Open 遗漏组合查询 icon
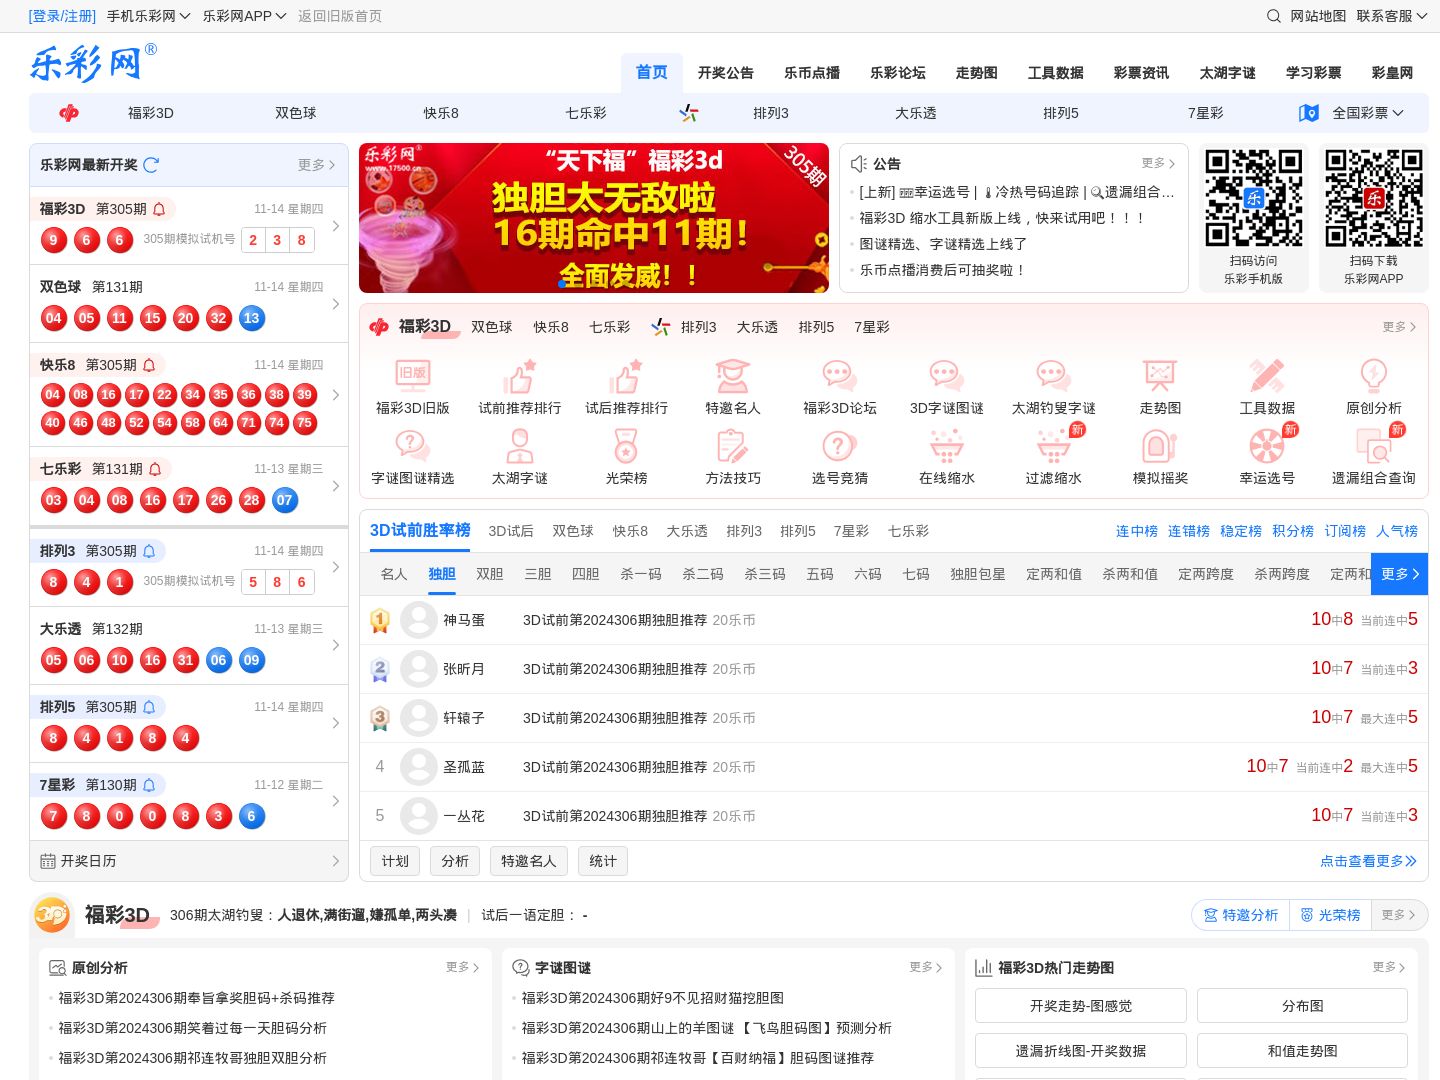The height and width of the screenshot is (1080, 1440). click(1374, 446)
